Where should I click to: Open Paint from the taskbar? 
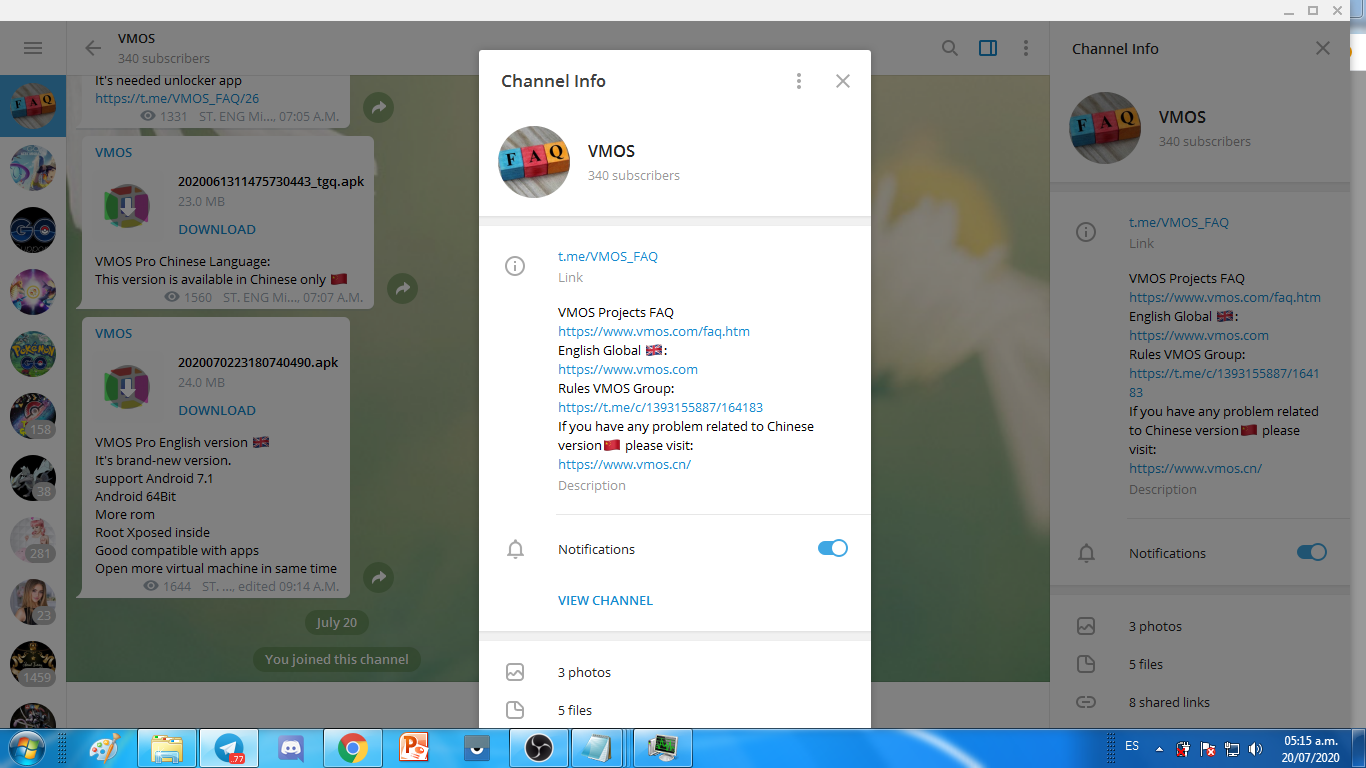(x=104, y=748)
